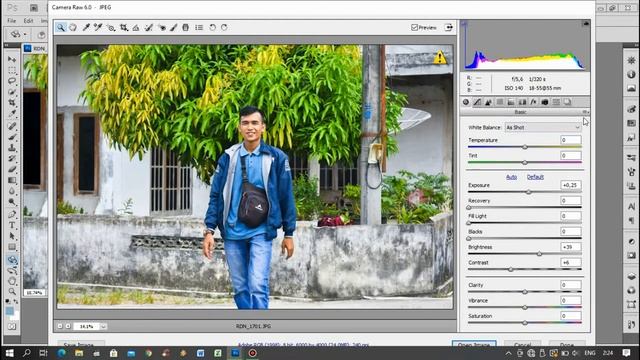Select Photoshop Clone Stamp tool
The width and height of the screenshot is (640, 360).
(x=12, y=148)
